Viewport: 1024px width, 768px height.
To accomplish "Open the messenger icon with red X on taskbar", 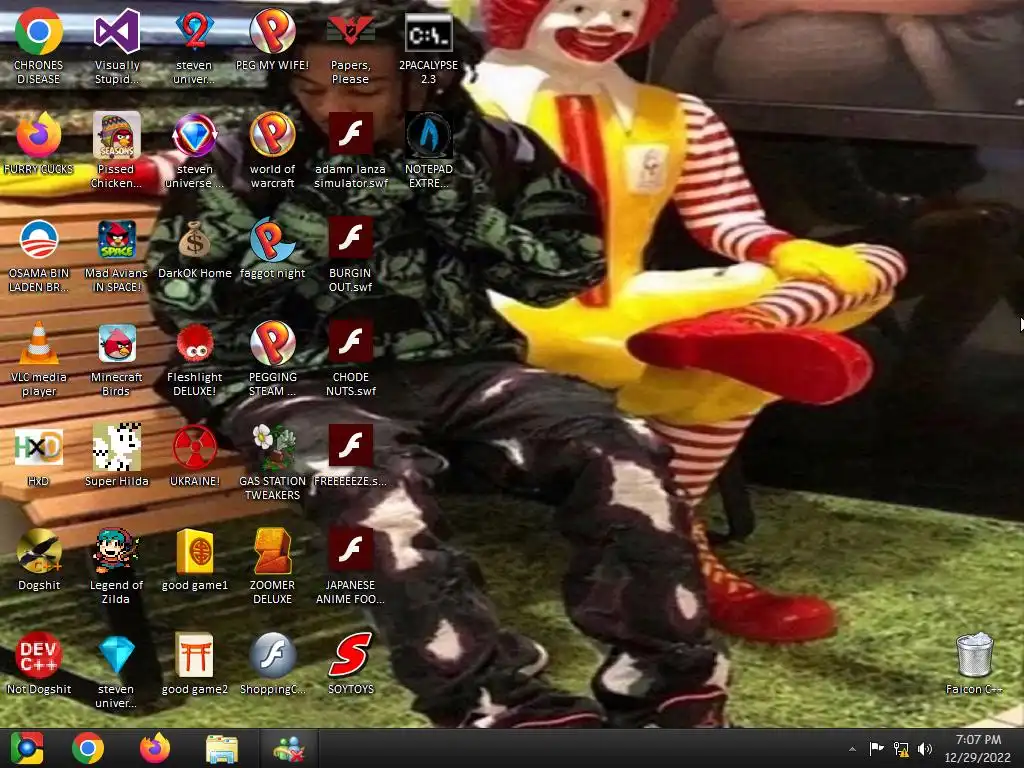I will pyautogui.click(x=289, y=749).
